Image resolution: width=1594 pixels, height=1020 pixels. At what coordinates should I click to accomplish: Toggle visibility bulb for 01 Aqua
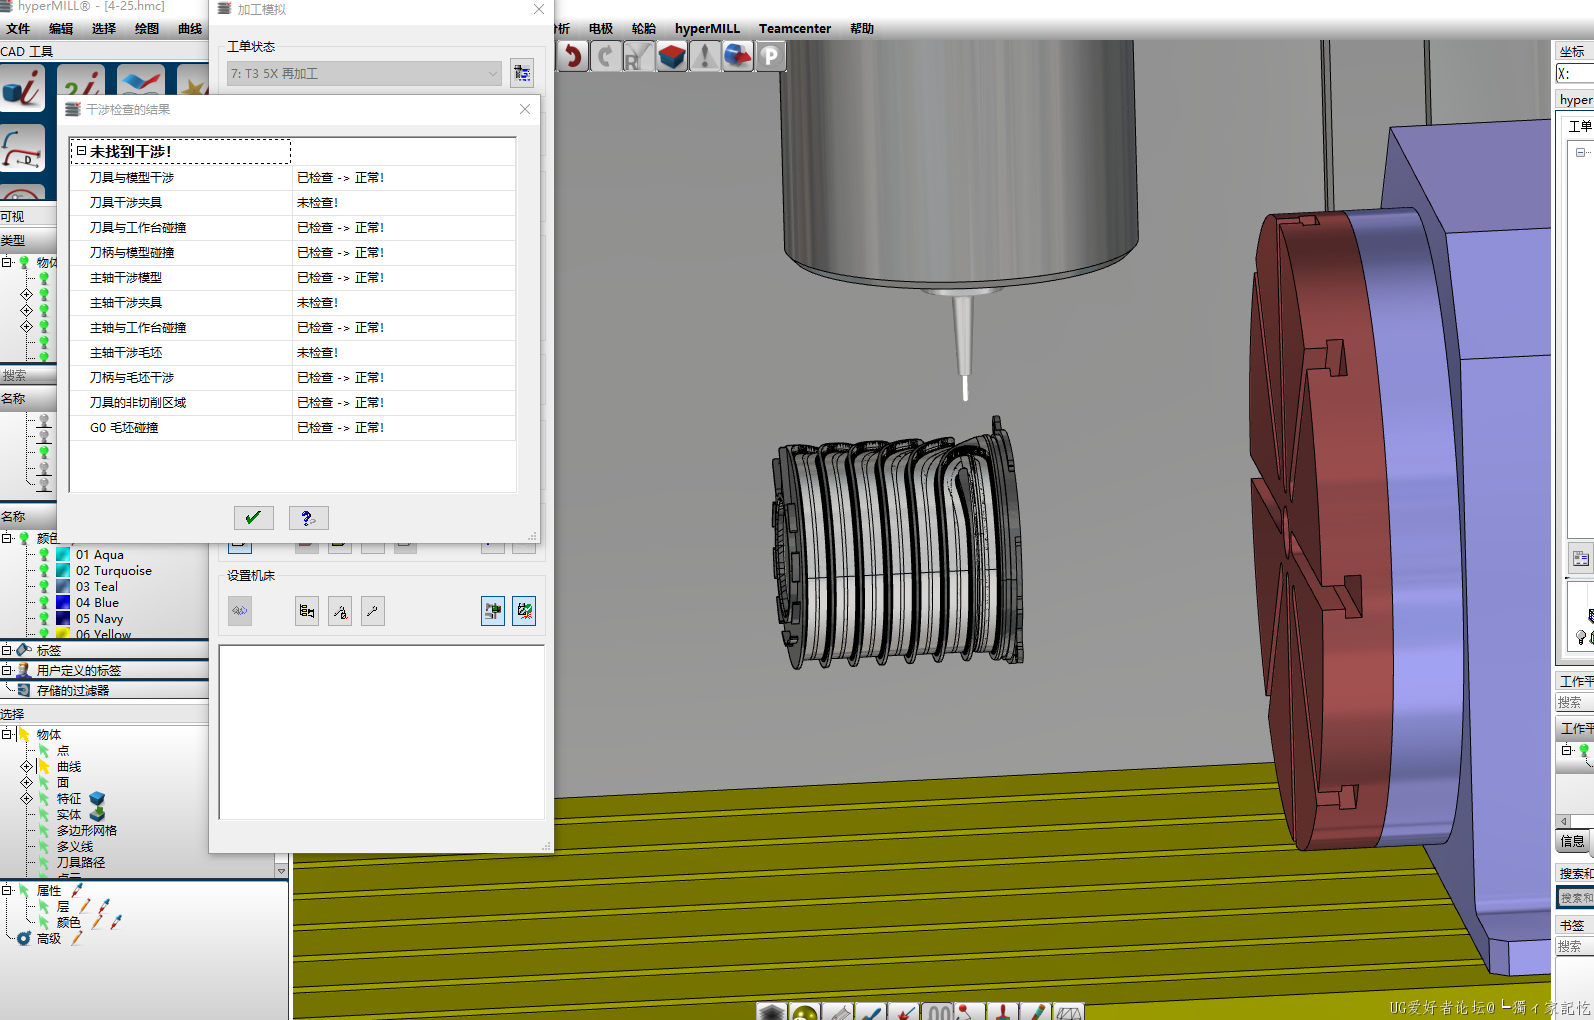point(44,554)
